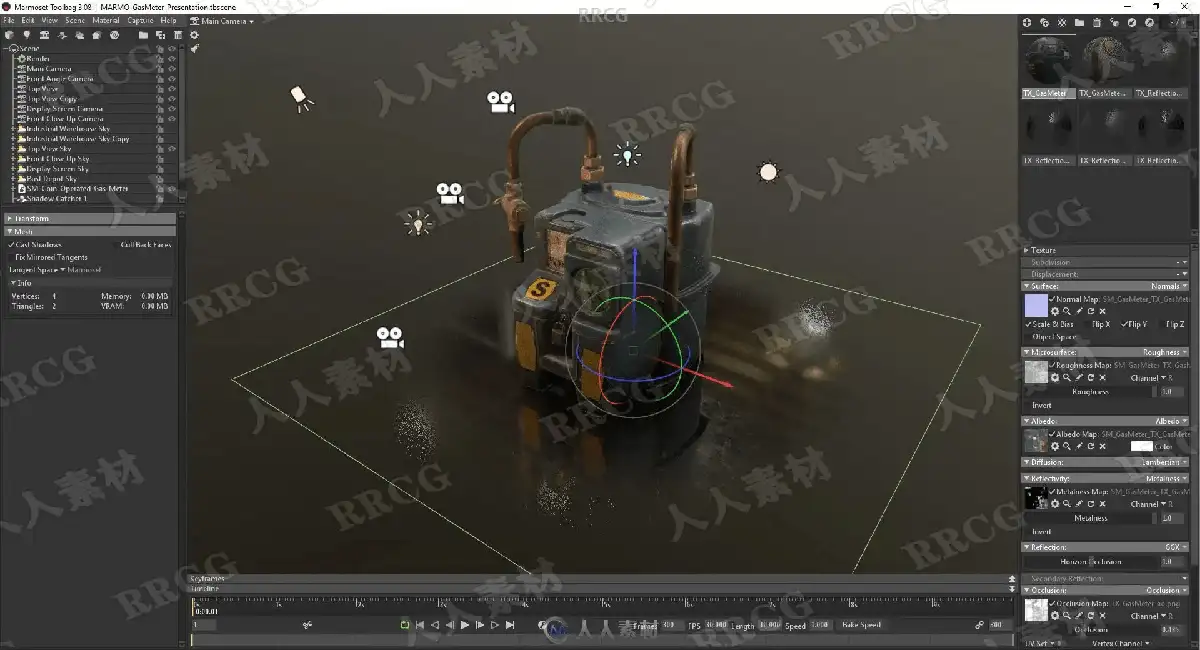Image resolution: width=1200 pixels, height=650 pixels.
Task: Click the timeline Play button
Action: pos(465,625)
